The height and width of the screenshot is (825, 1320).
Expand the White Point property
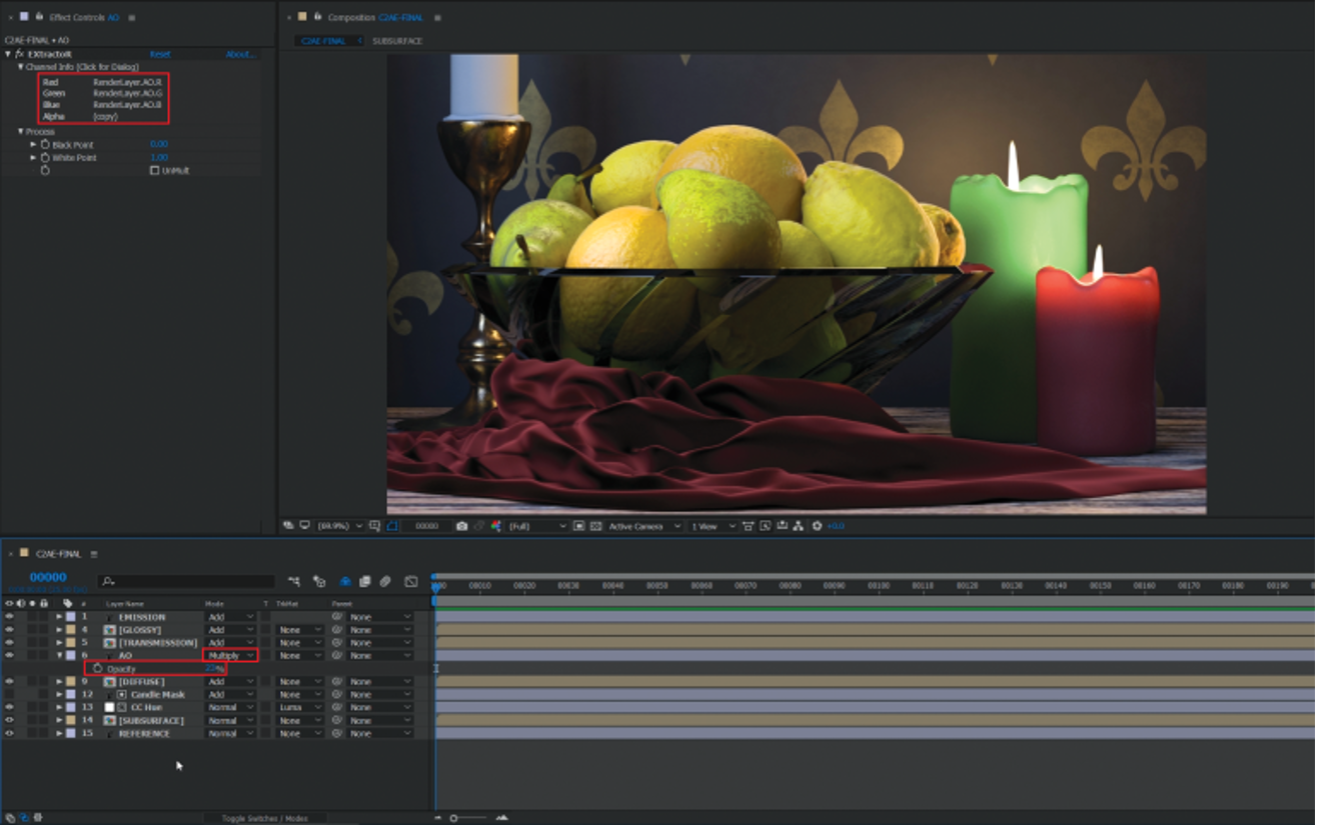pyautogui.click(x=33, y=158)
